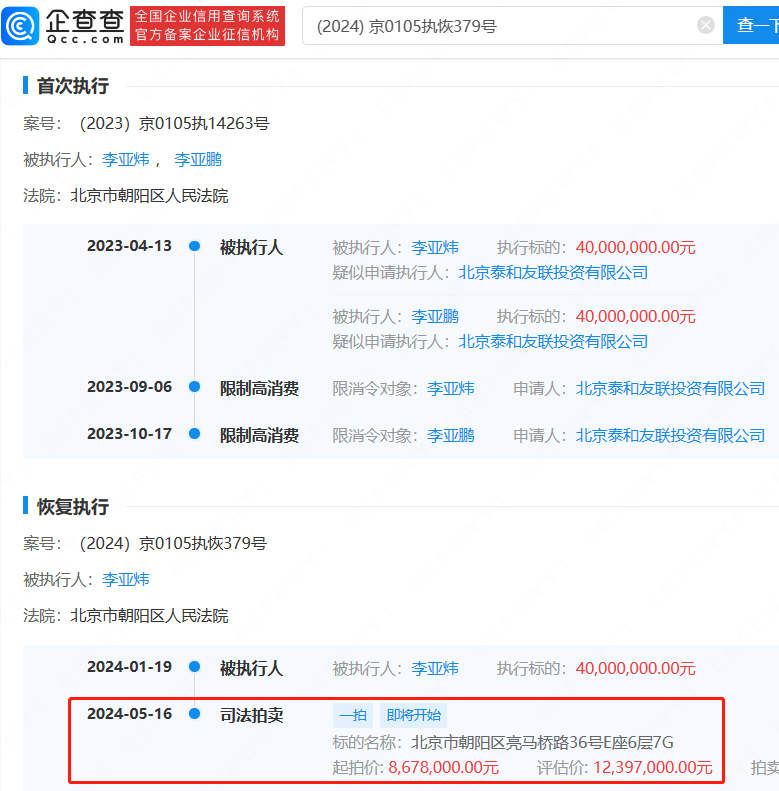Focus the case number search field
Viewport: 779px width, 791px height.
pyautogui.click(x=500, y=26)
